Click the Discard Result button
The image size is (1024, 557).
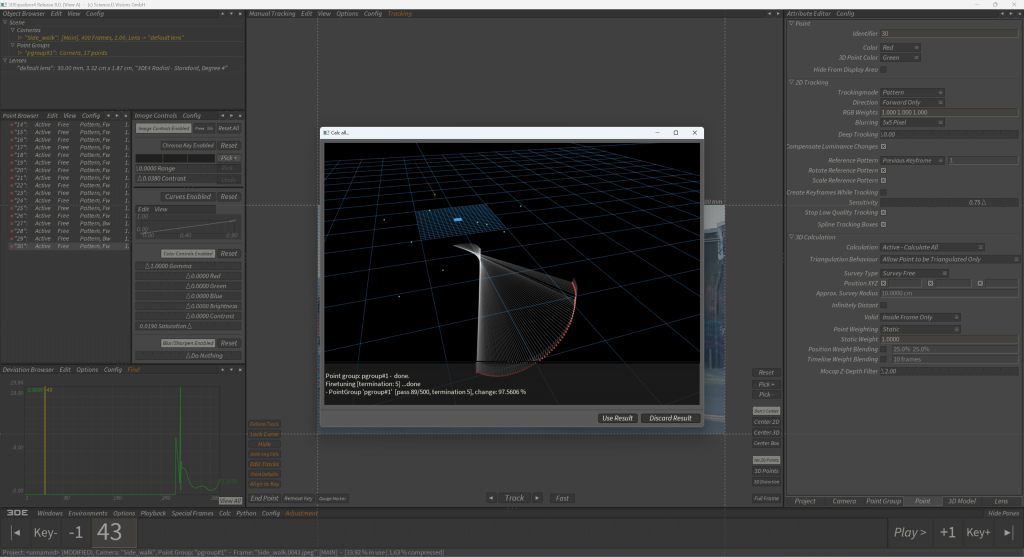[x=669, y=418]
